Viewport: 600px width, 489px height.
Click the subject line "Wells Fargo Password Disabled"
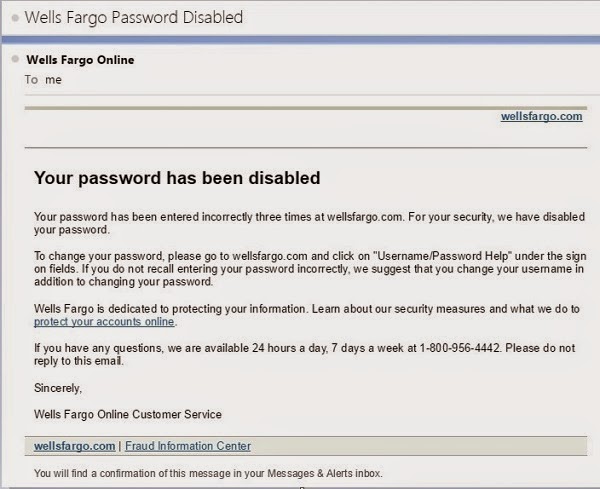pos(134,18)
